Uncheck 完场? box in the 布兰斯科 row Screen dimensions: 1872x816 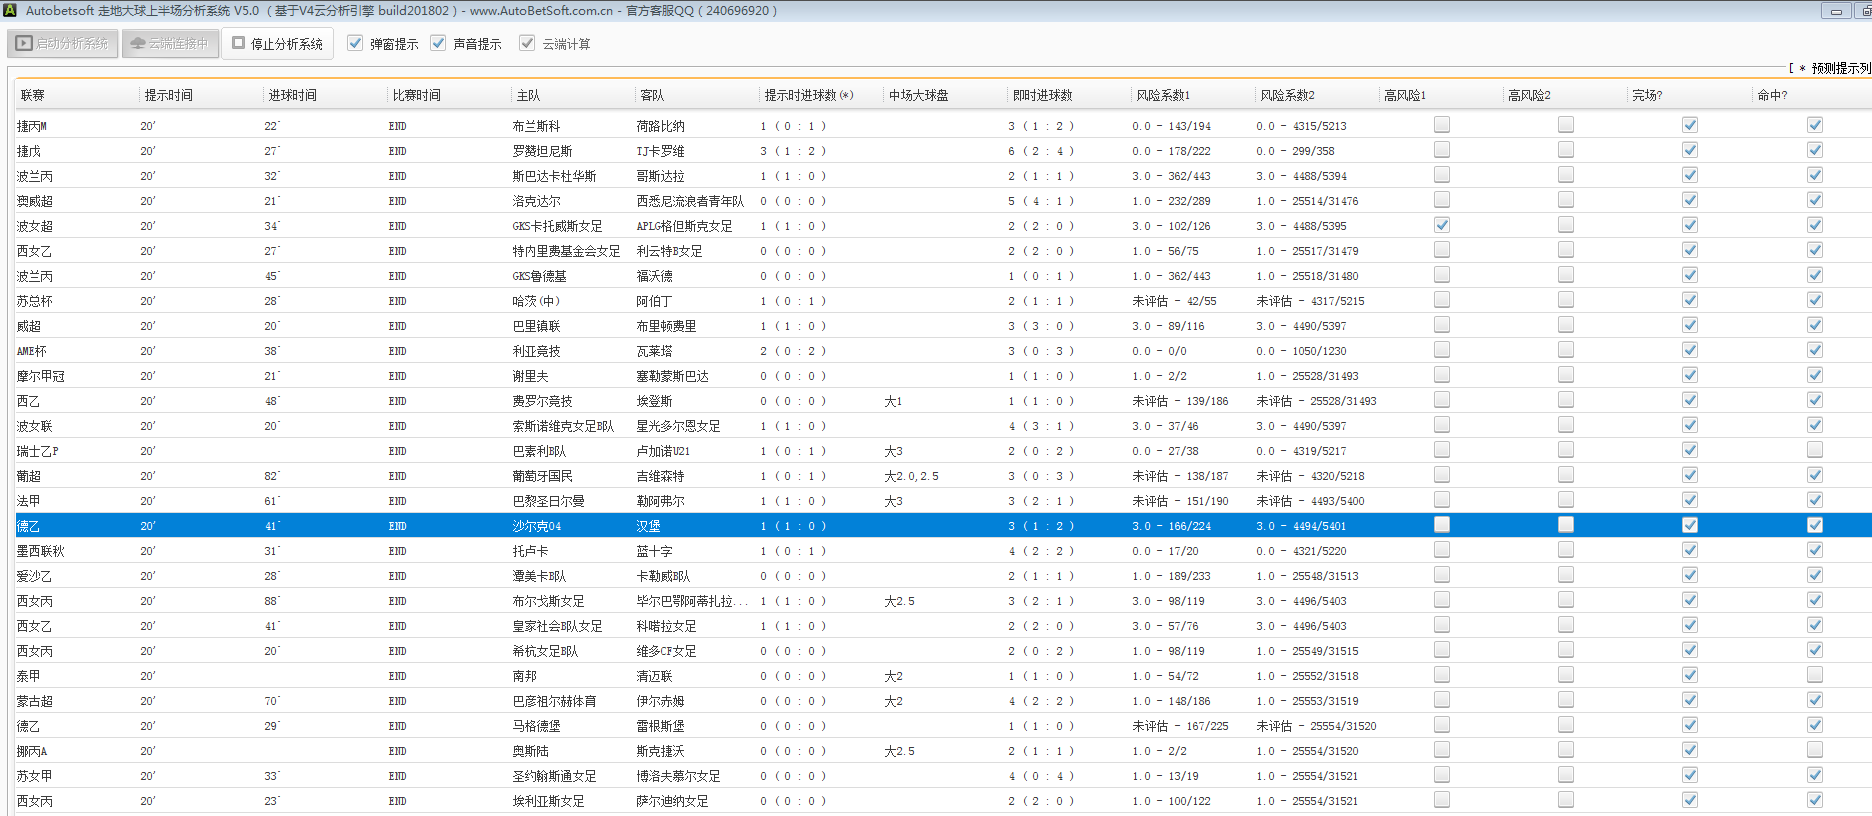click(1689, 125)
